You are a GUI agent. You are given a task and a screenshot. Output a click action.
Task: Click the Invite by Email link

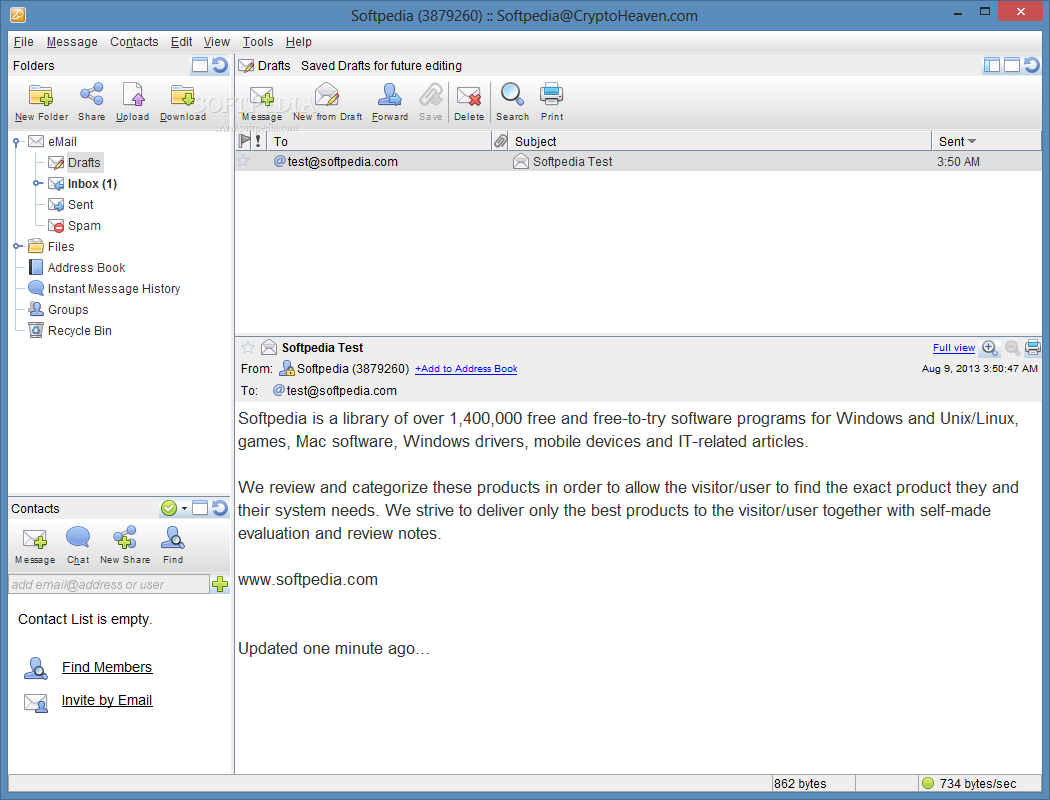(107, 700)
